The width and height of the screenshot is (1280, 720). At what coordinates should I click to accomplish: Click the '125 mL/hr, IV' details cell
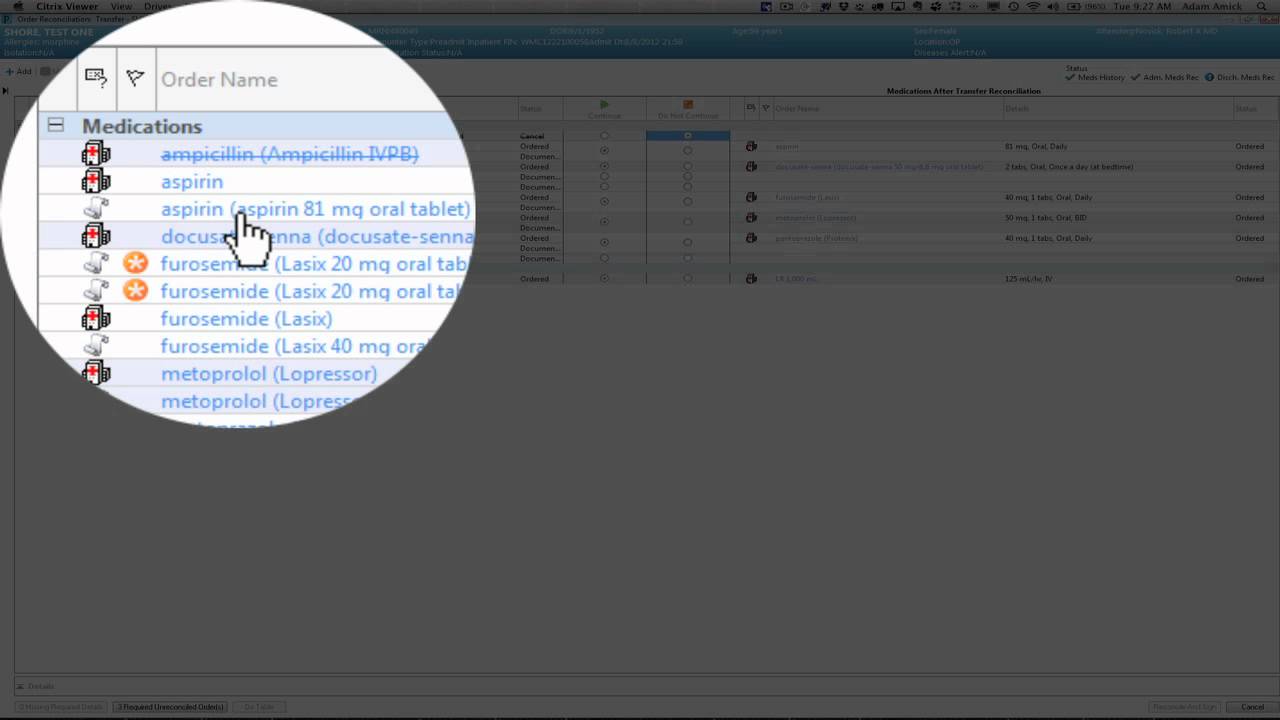[x=1028, y=279]
